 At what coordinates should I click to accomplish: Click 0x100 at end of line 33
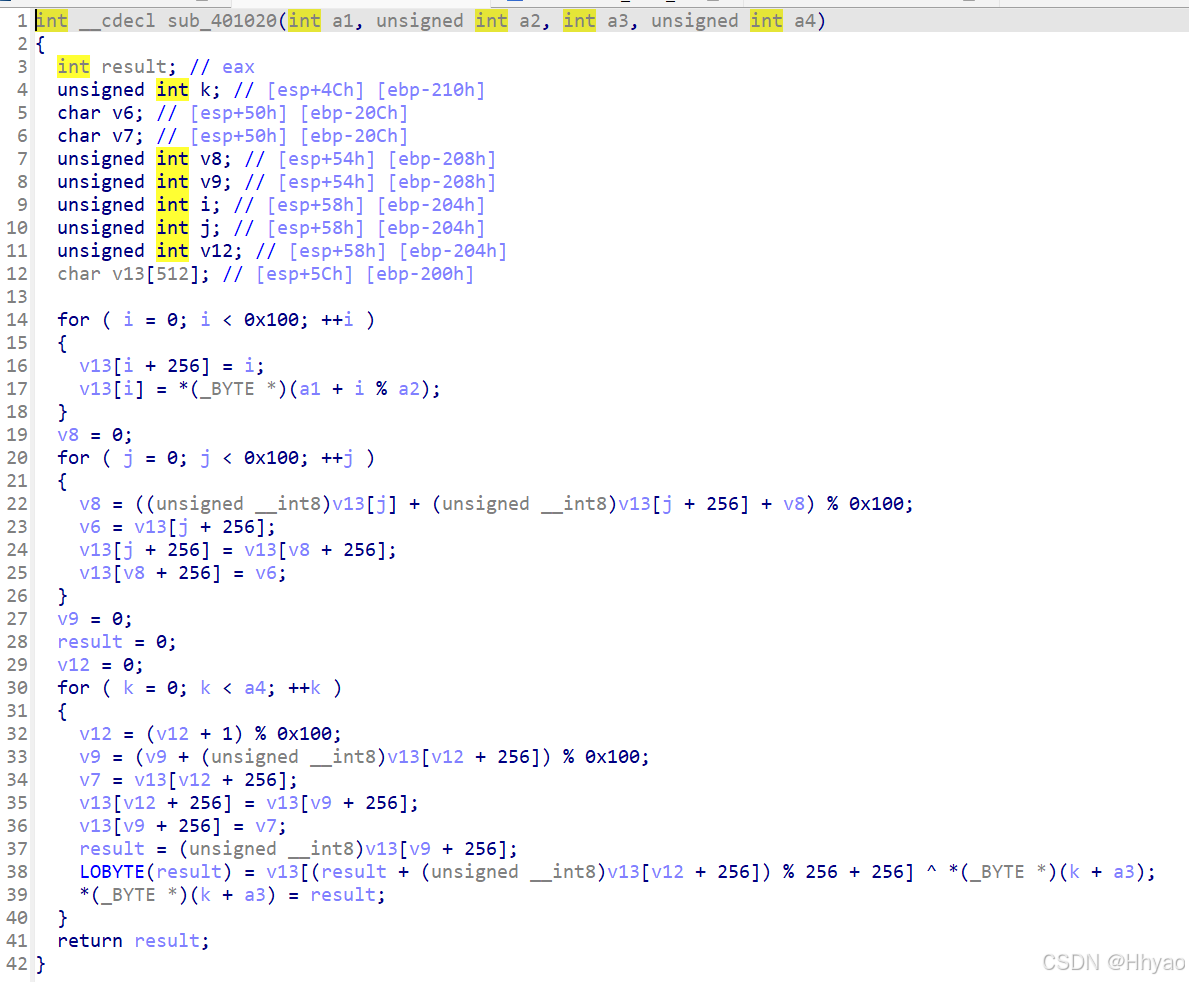pyautogui.click(x=612, y=757)
